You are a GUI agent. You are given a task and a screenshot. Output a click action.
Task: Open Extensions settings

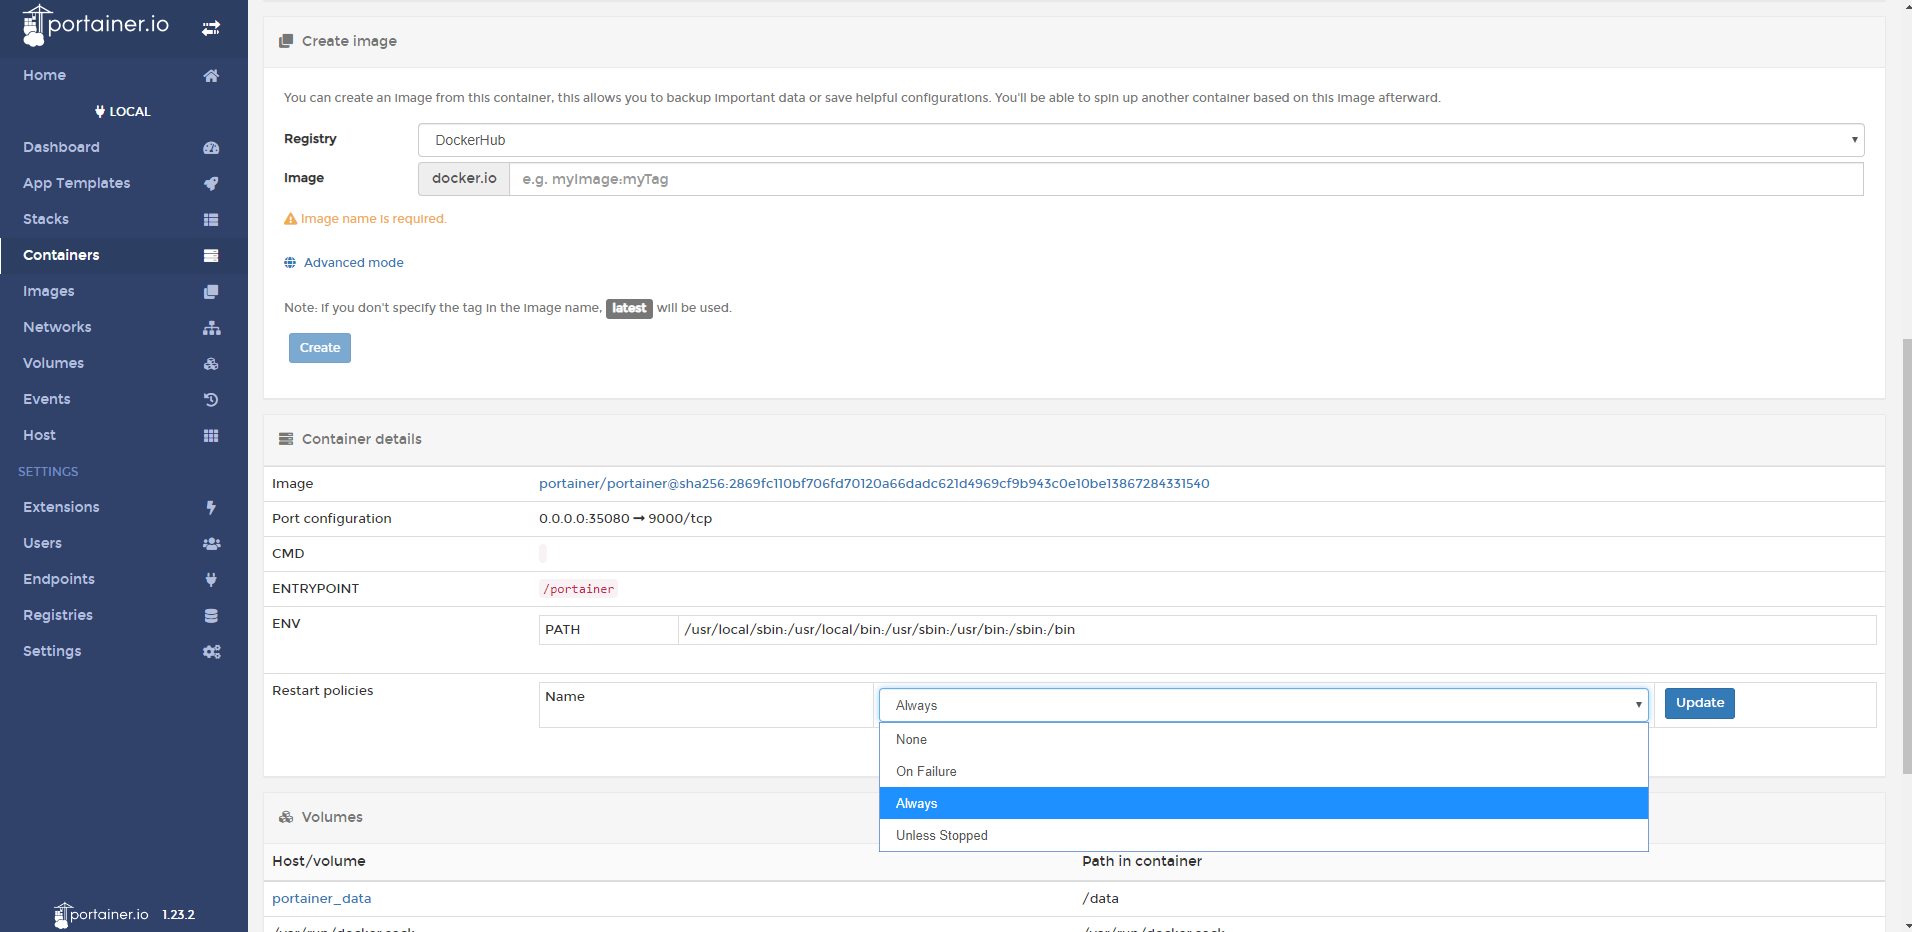61,507
